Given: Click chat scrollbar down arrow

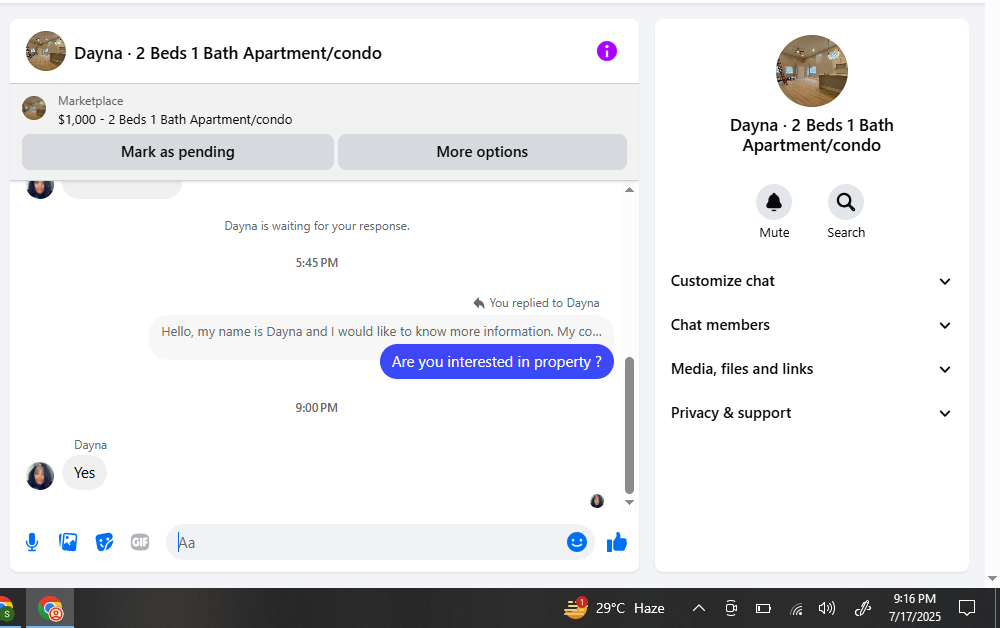Looking at the screenshot, I should coord(629,502).
